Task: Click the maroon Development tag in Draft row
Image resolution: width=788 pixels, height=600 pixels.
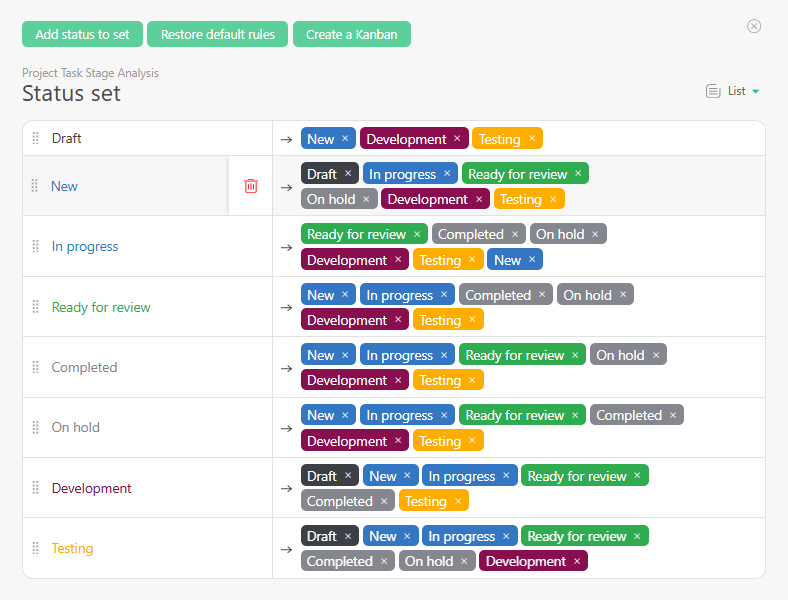Action: pos(406,139)
